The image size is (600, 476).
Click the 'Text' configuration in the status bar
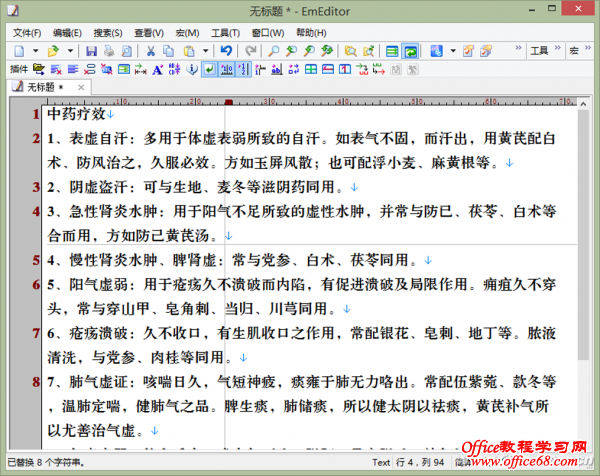tap(381, 463)
